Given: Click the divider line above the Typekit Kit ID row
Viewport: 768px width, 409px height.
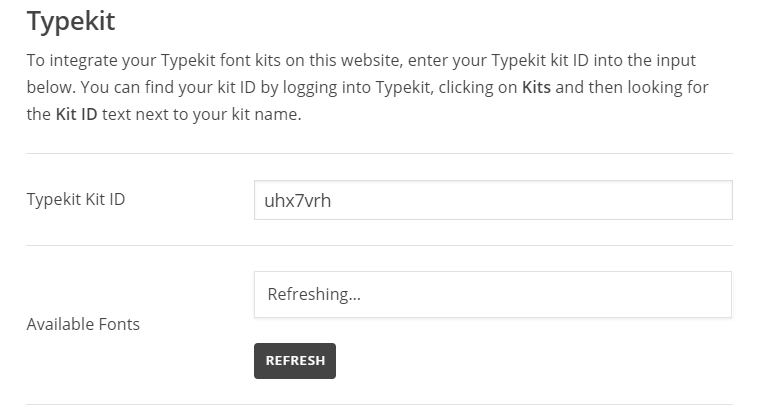Looking at the screenshot, I should [379, 154].
